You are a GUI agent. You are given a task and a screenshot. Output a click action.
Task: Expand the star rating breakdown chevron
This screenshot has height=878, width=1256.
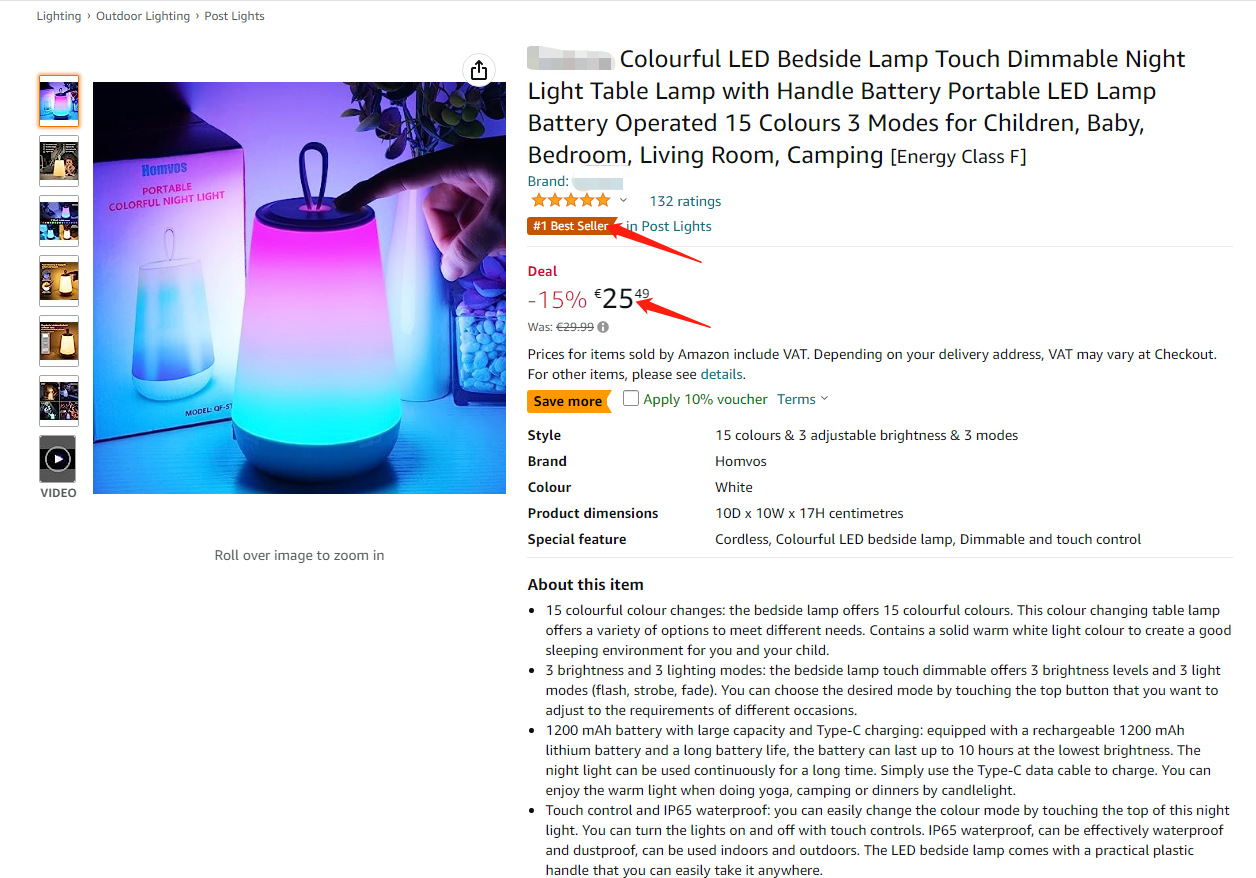click(623, 201)
